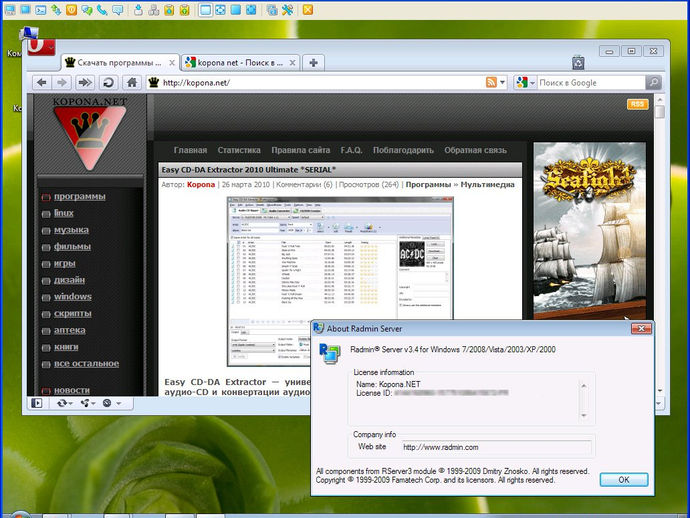Open the 'linux' sidebar category

click(x=64, y=213)
